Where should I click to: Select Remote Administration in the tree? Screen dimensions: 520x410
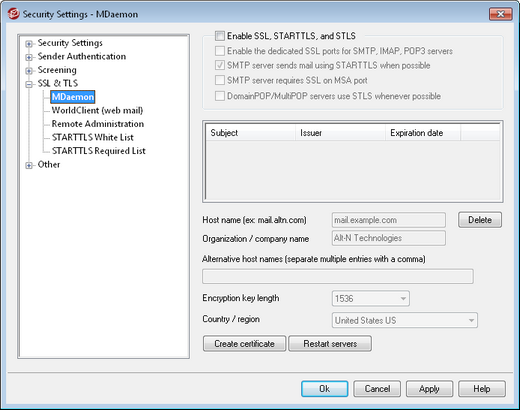98,124
